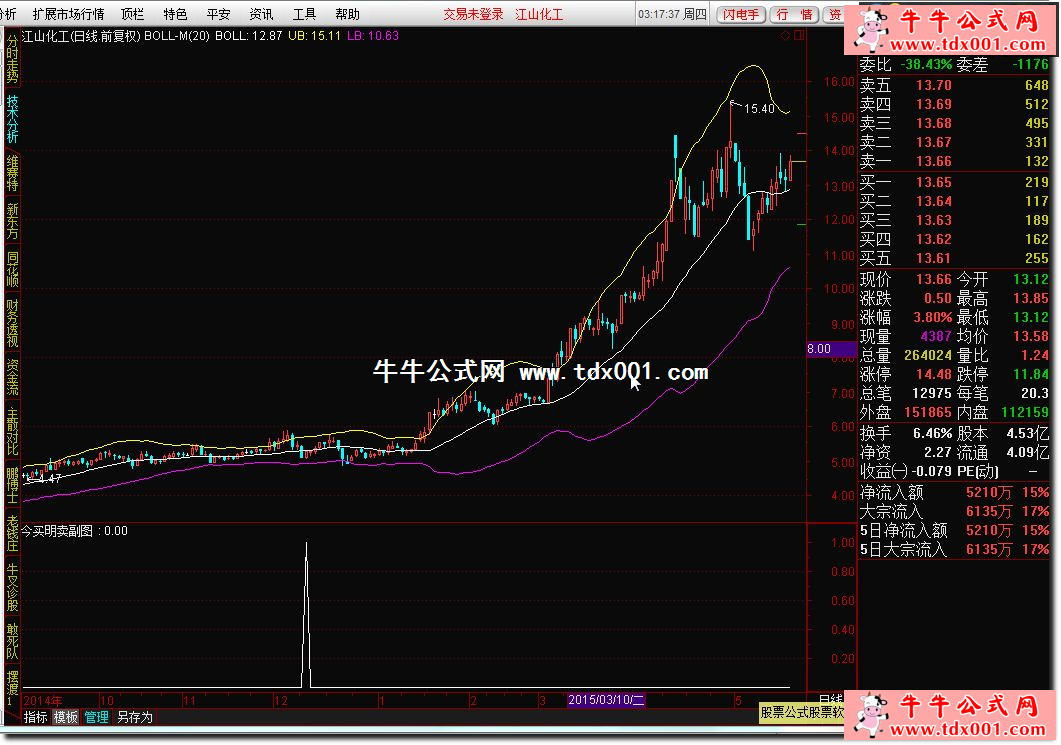Click the 卖一 price 13.66 in order book
1061x745 pixels.
(933, 161)
